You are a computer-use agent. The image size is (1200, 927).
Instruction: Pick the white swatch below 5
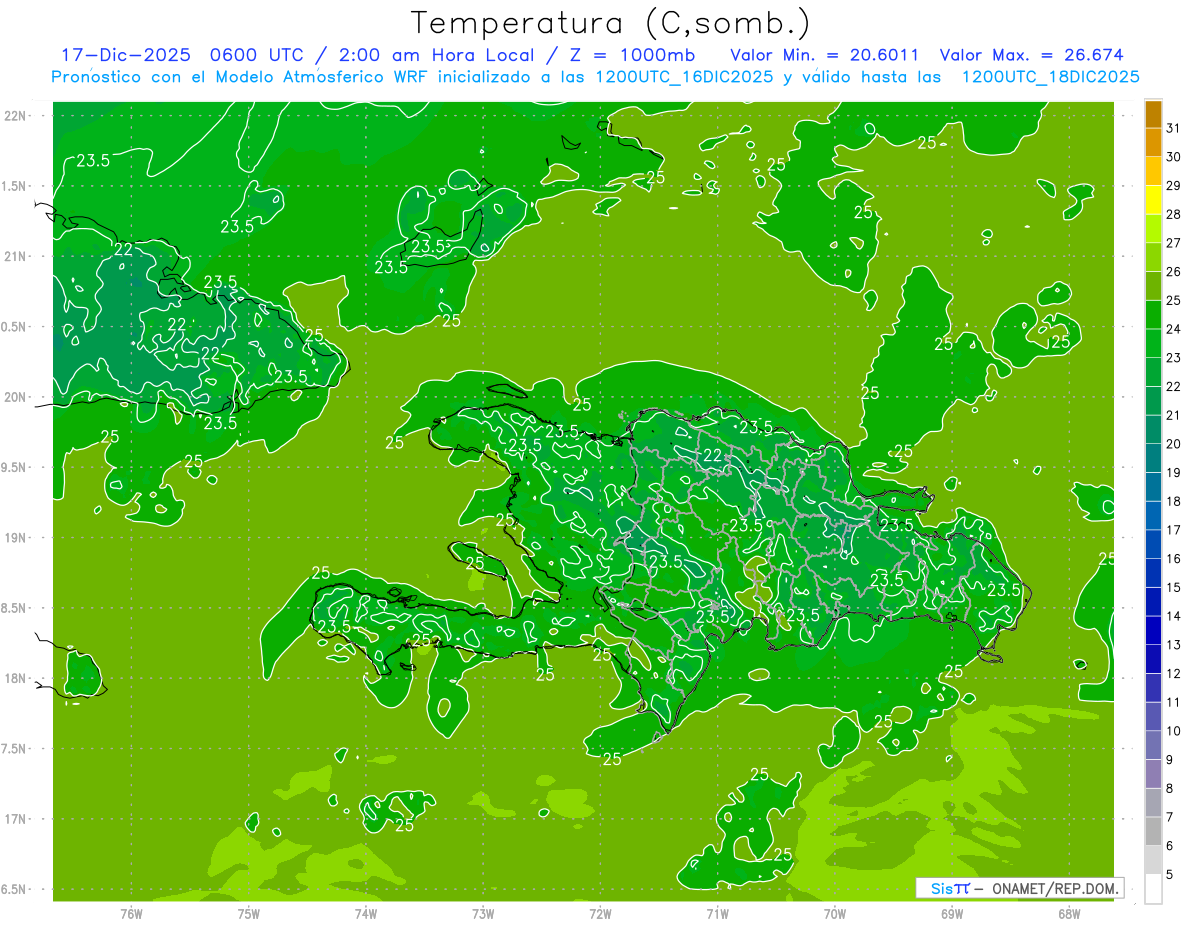coord(1153,889)
